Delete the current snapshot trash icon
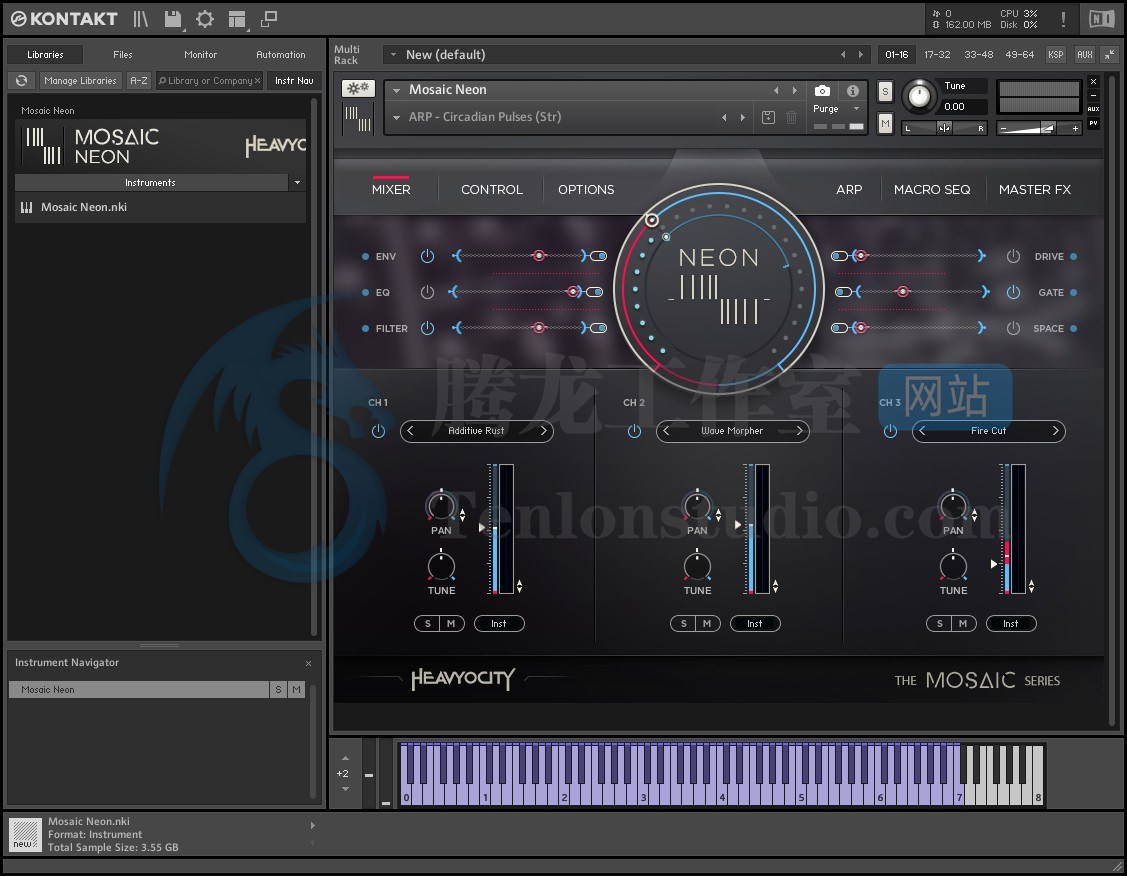Viewport: 1127px width, 876px height. coord(791,117)
